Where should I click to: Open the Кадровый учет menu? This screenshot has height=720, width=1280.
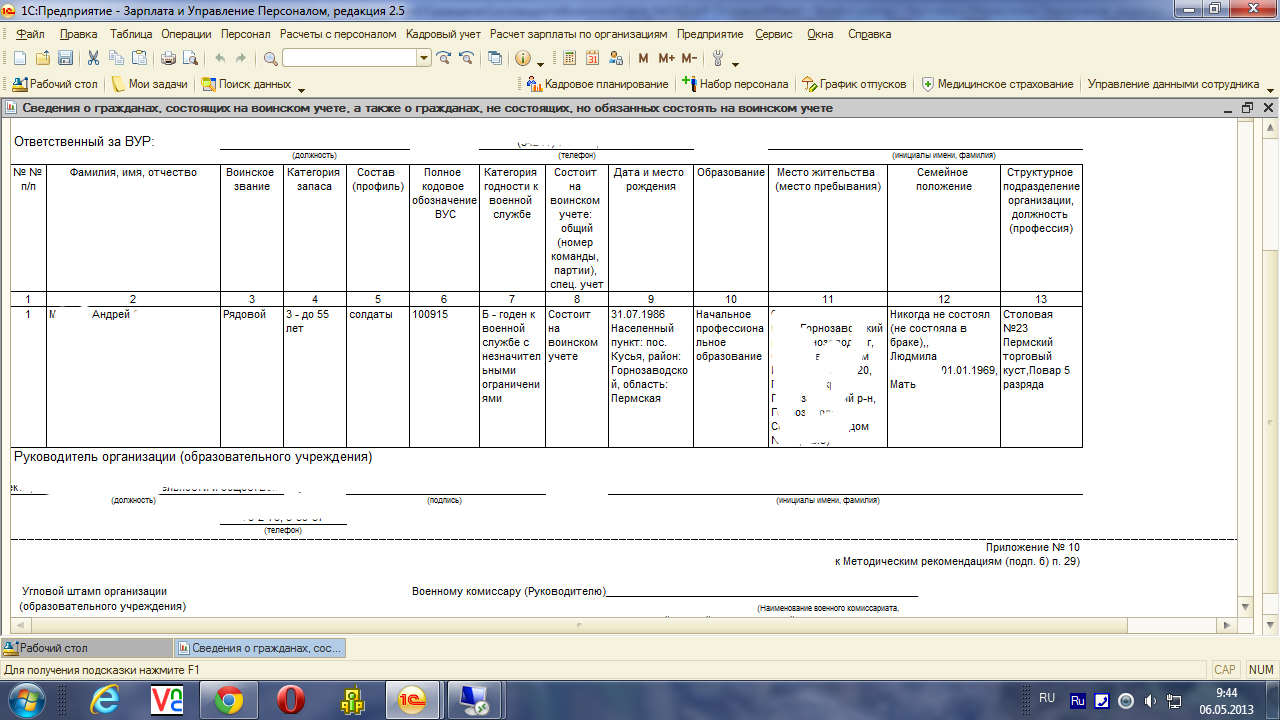[443, 34]
